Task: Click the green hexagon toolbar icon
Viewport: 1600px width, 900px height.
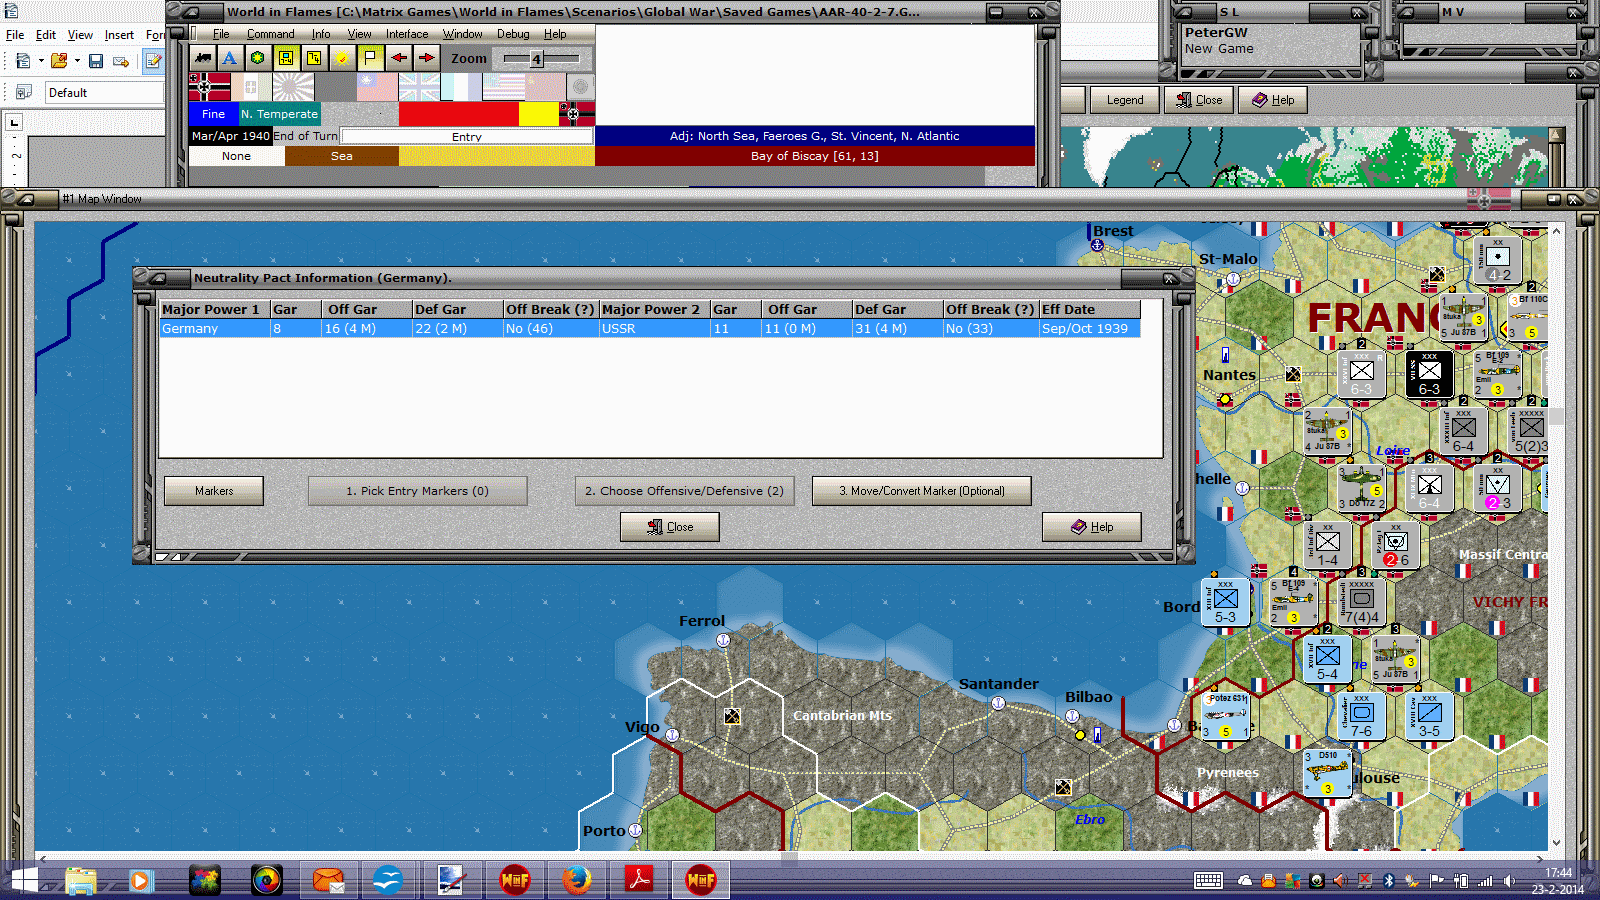Action: click(258, 58)
